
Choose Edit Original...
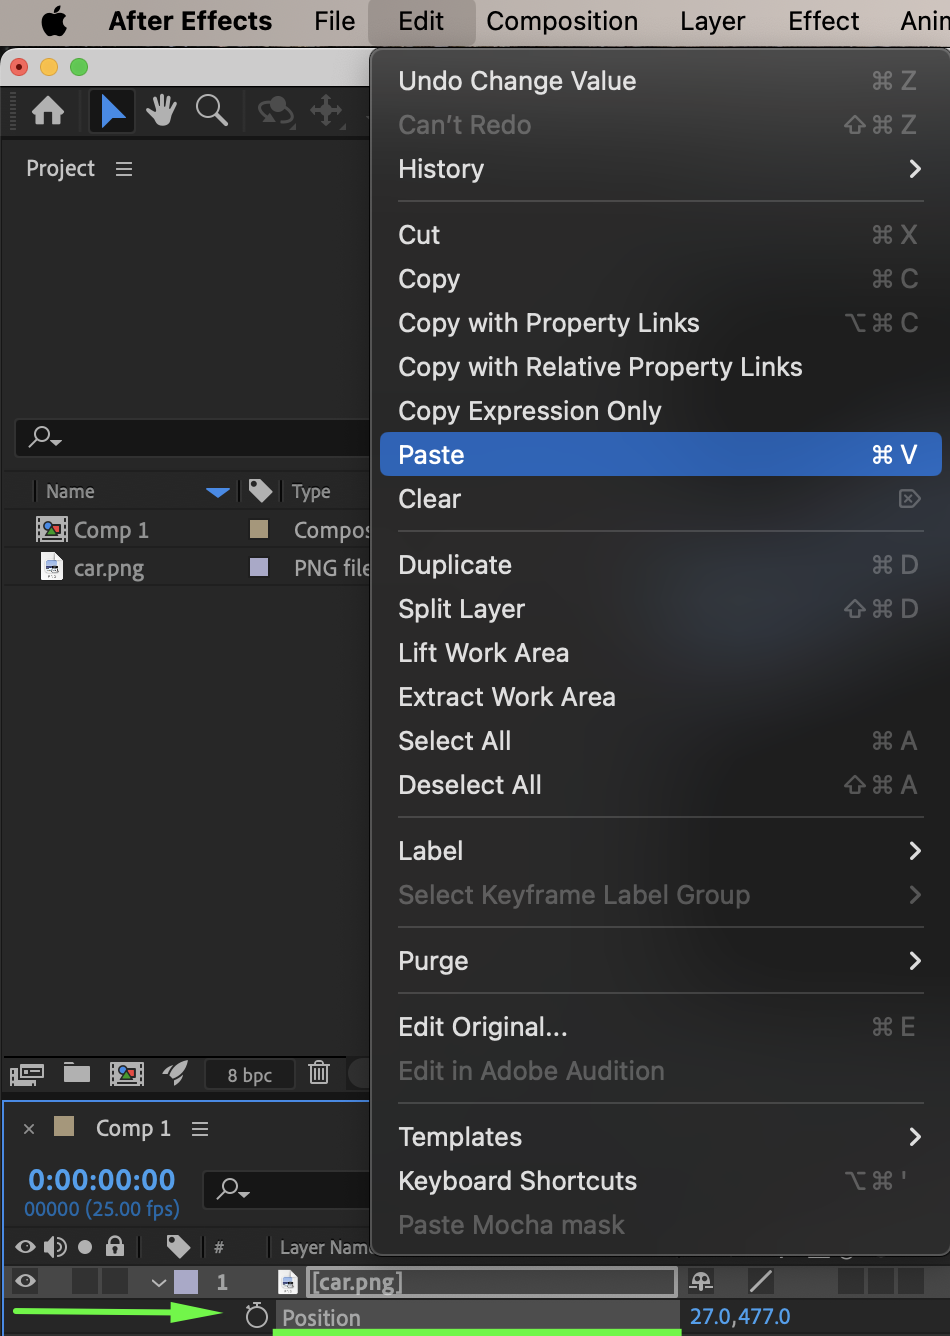point(660,1027)
